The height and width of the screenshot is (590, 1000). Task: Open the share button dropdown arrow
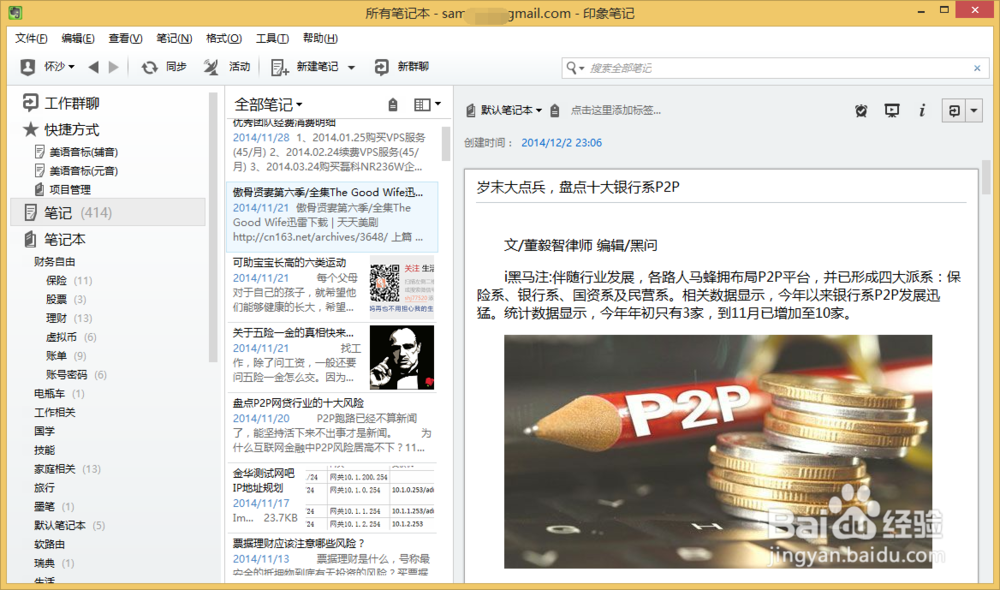(974, 110)
